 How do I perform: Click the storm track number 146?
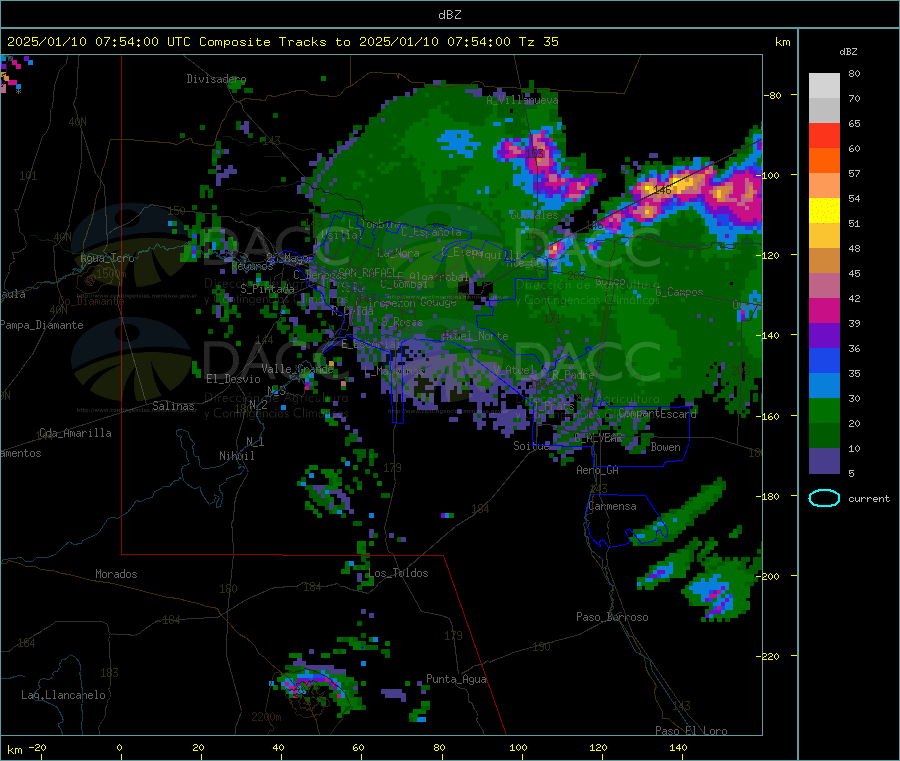point(662,190)
